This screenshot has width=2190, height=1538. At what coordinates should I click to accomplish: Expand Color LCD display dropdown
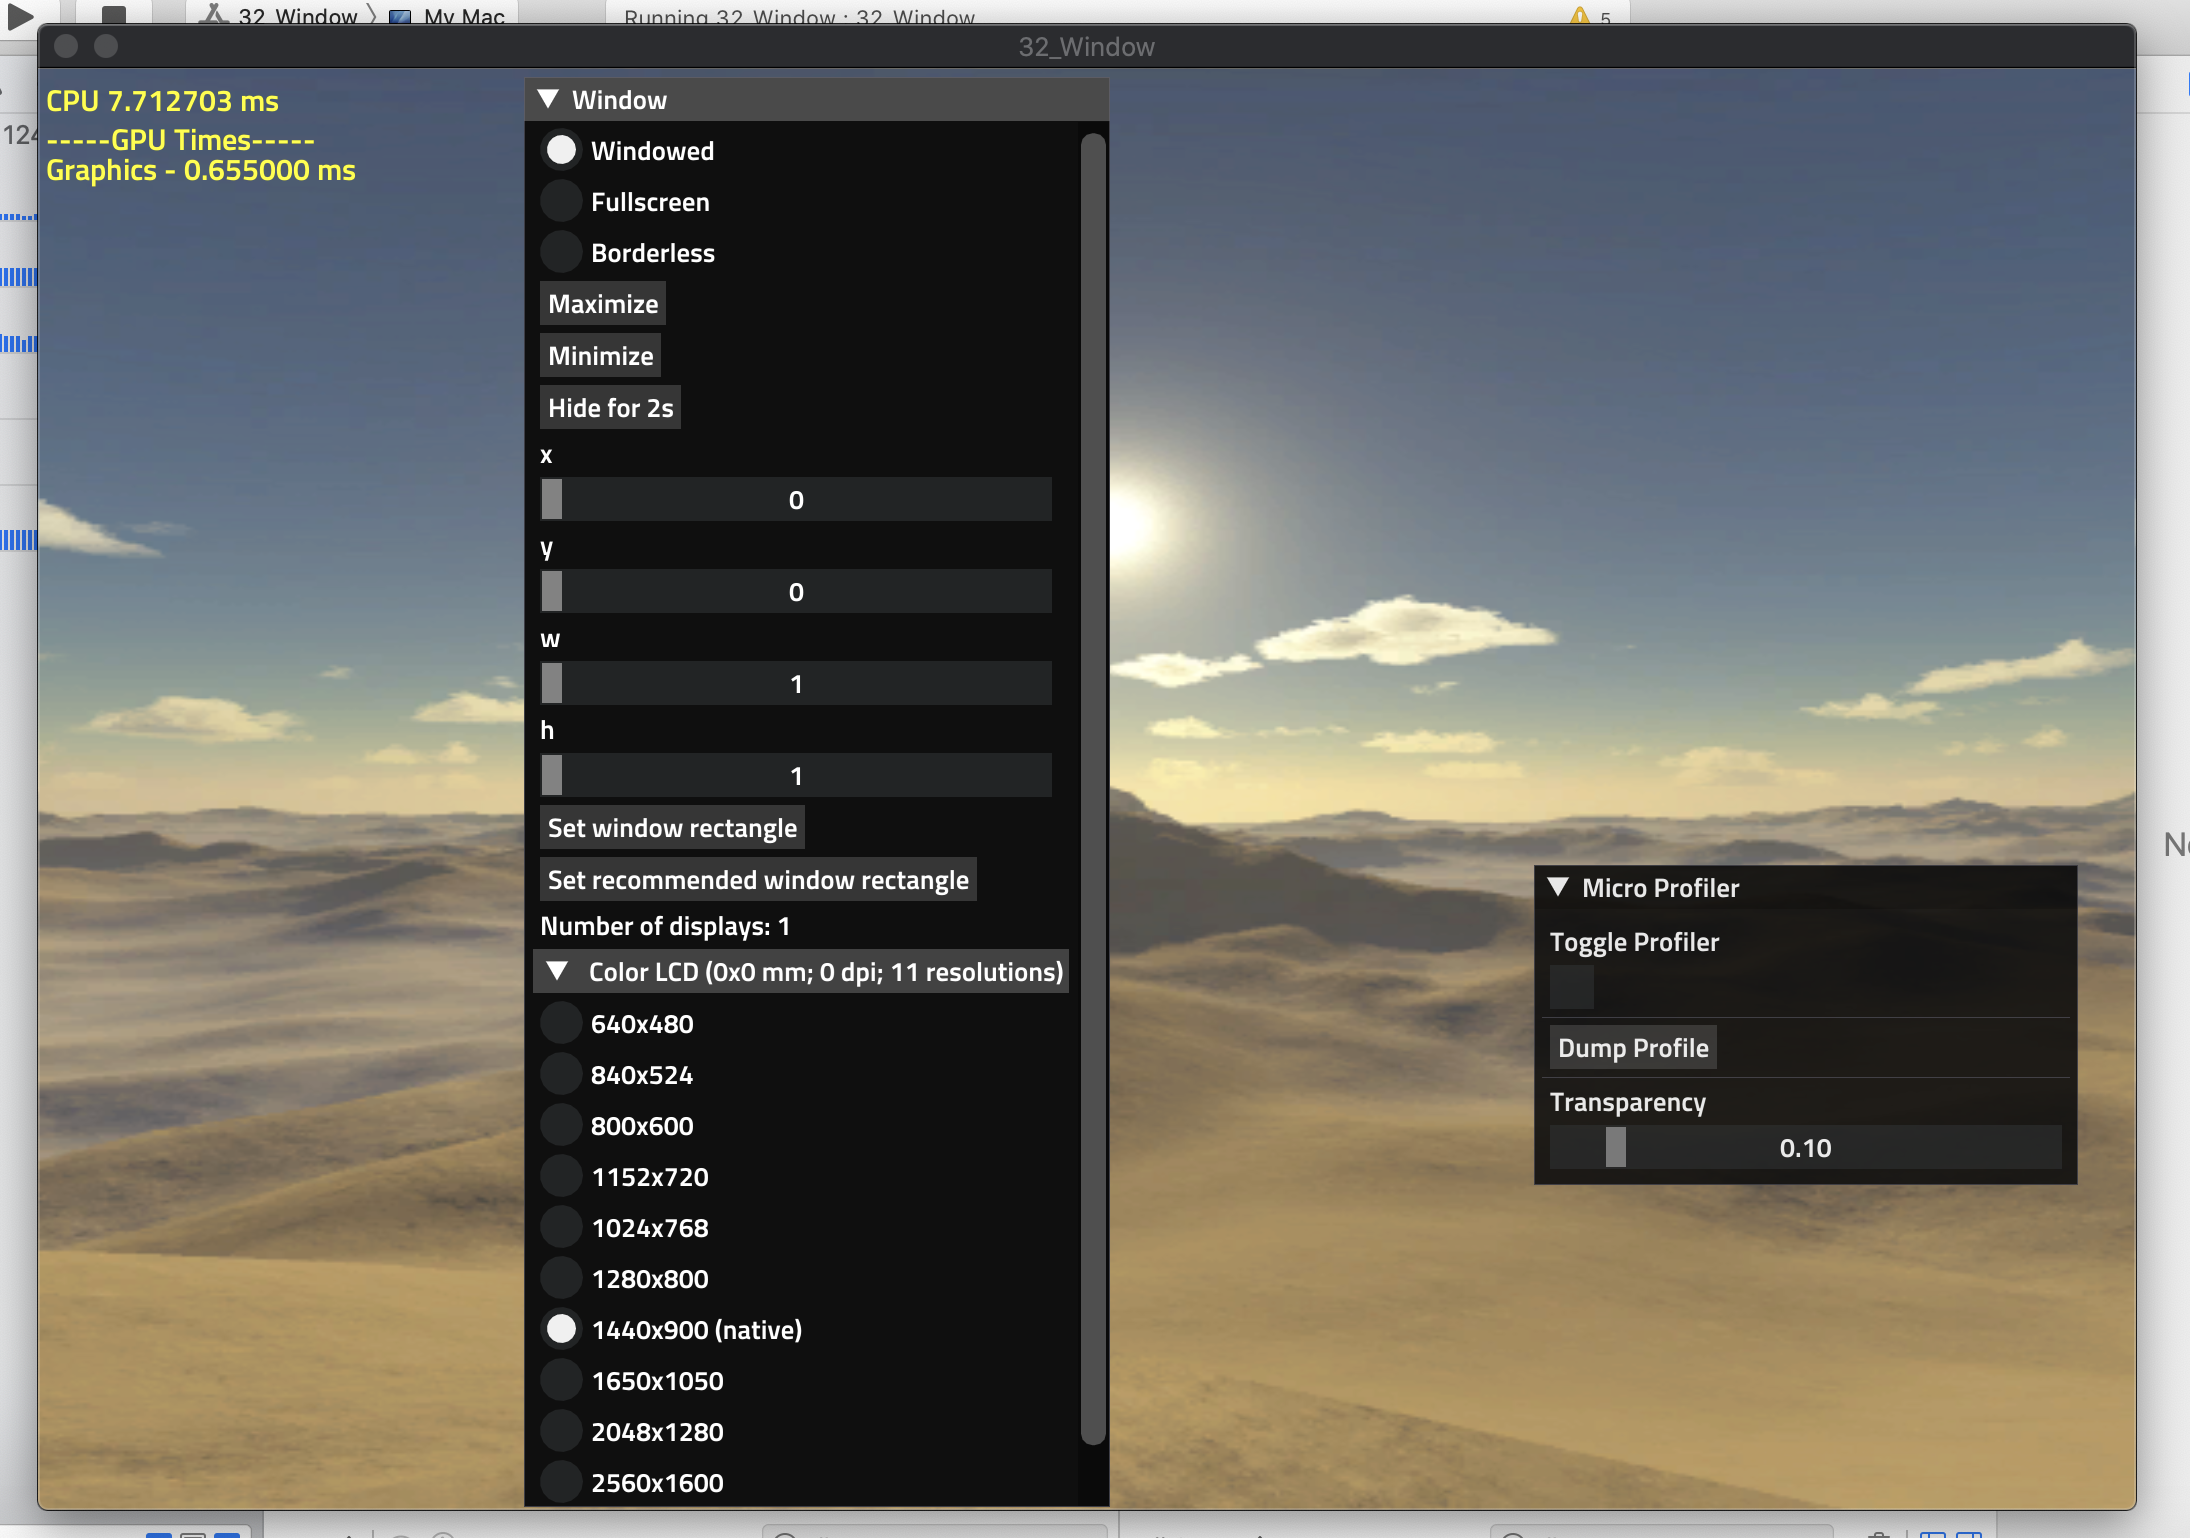tap(557, 974)
